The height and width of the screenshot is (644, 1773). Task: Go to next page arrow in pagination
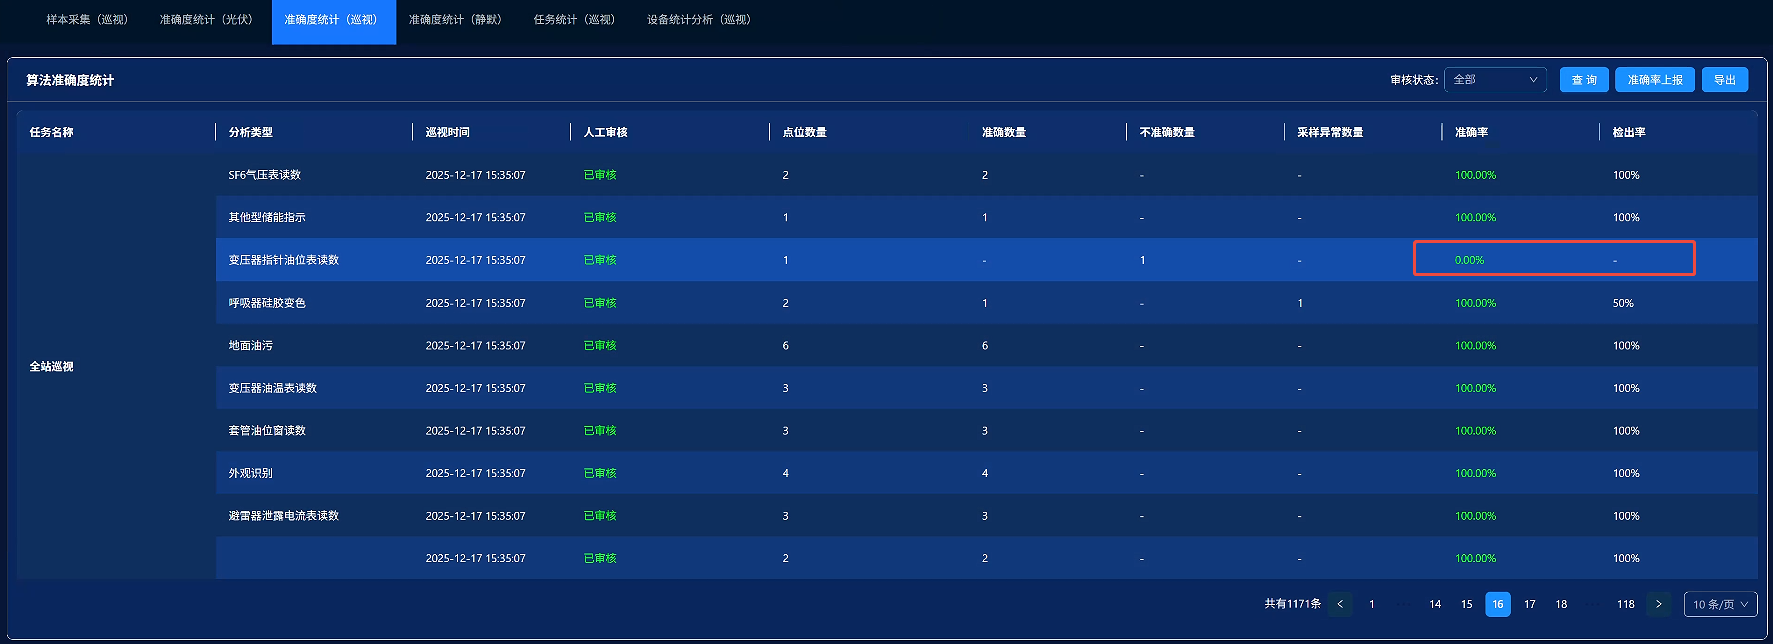pyautogui.click(x=1658, y=604)
